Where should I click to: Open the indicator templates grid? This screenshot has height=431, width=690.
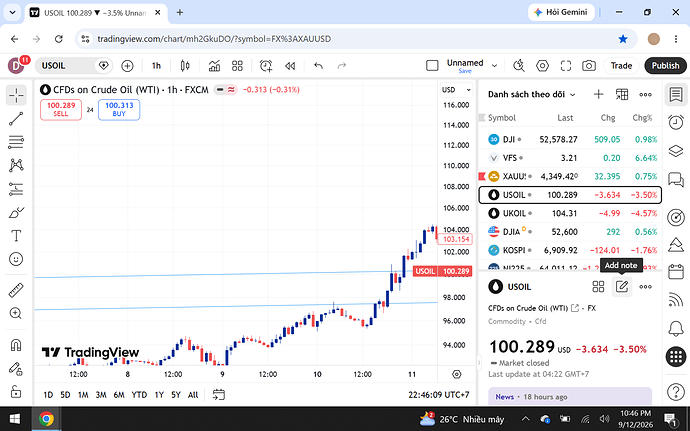[237, 66]
